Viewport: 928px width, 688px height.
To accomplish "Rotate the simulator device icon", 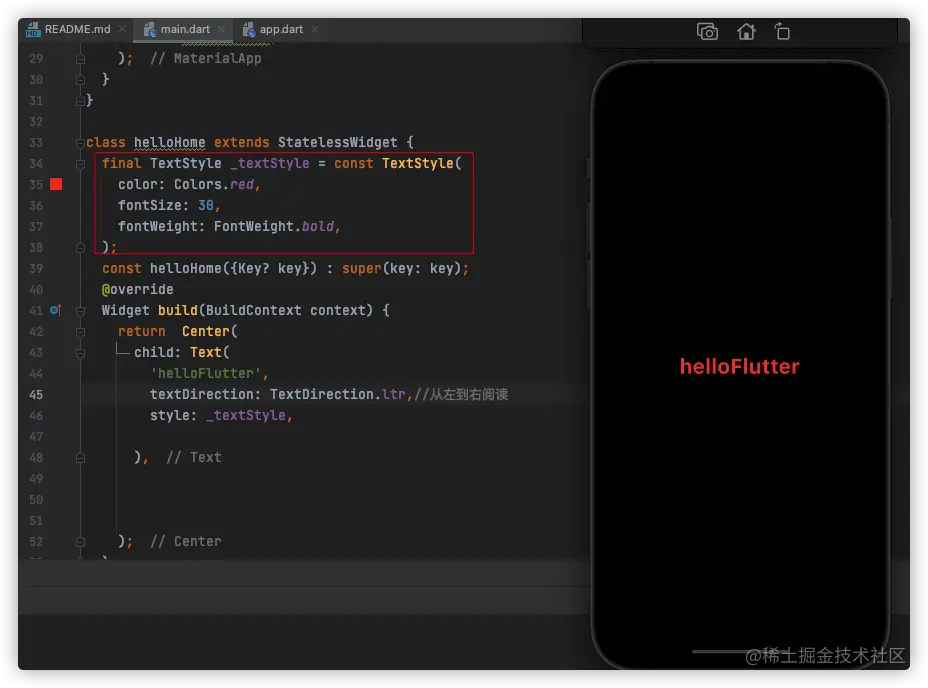I will coord(782,31).
